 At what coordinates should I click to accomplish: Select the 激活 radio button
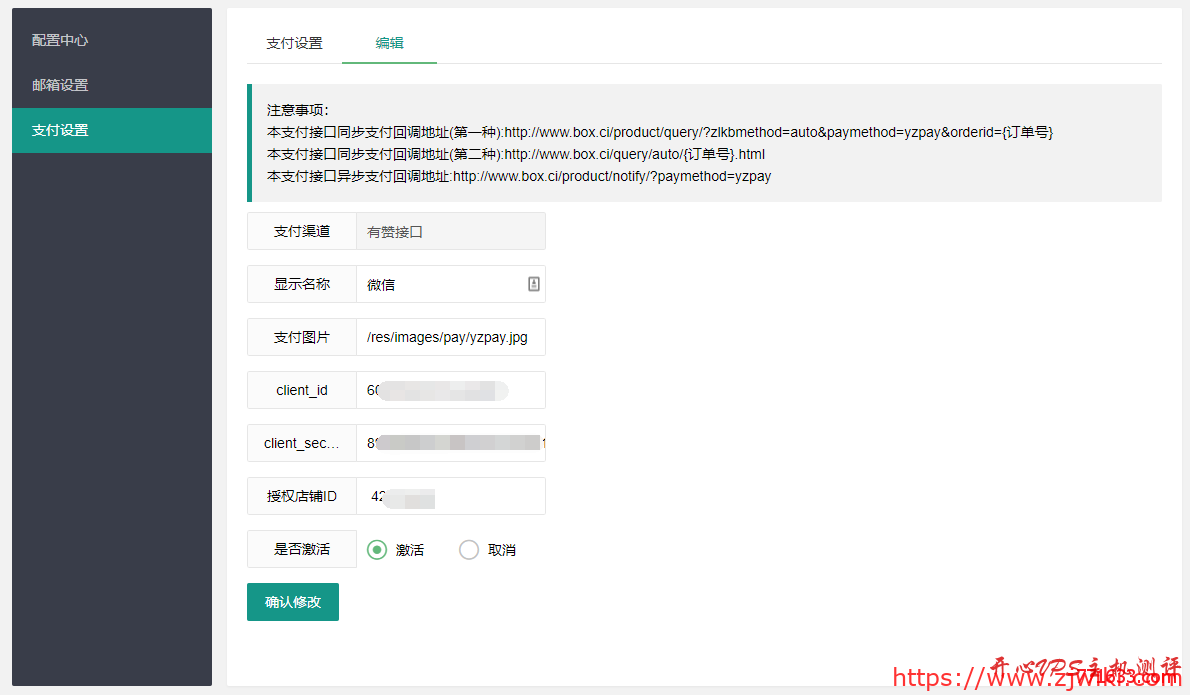pyautogui.click(x=377, y=549)
